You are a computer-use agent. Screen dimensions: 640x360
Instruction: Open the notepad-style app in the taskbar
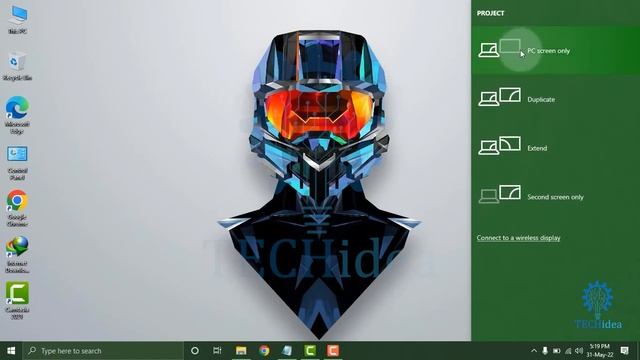coord(287,351)
